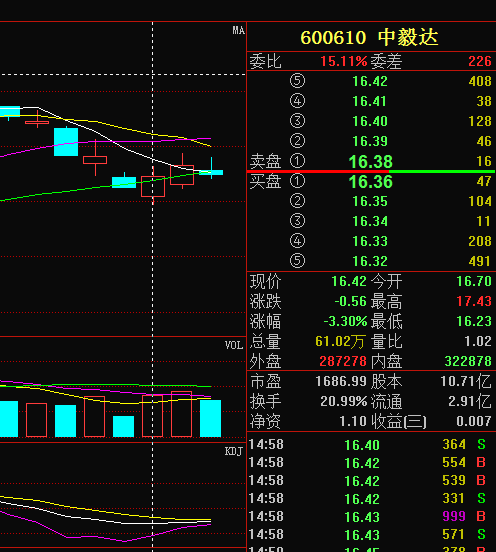
Task: Click sell price 16.38
Action: 370,162
